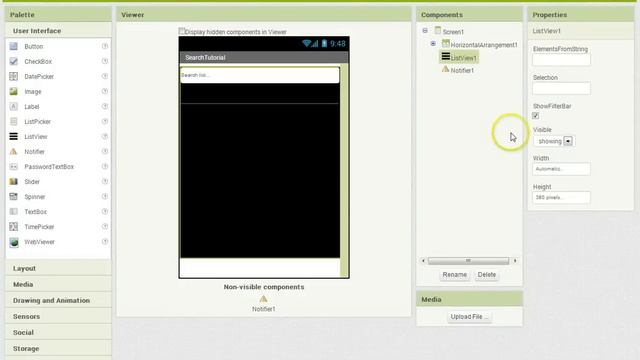Open help for the Button component
The width and height of the screenshot is (640, 360).
(x=105, y=46)
